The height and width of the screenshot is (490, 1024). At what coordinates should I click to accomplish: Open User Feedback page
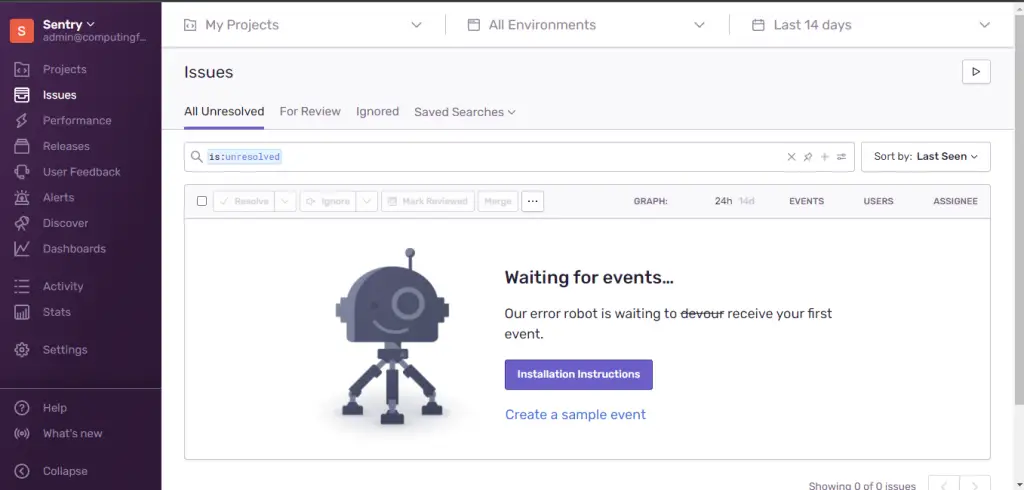pyautogui.click(x=82, y=172)
